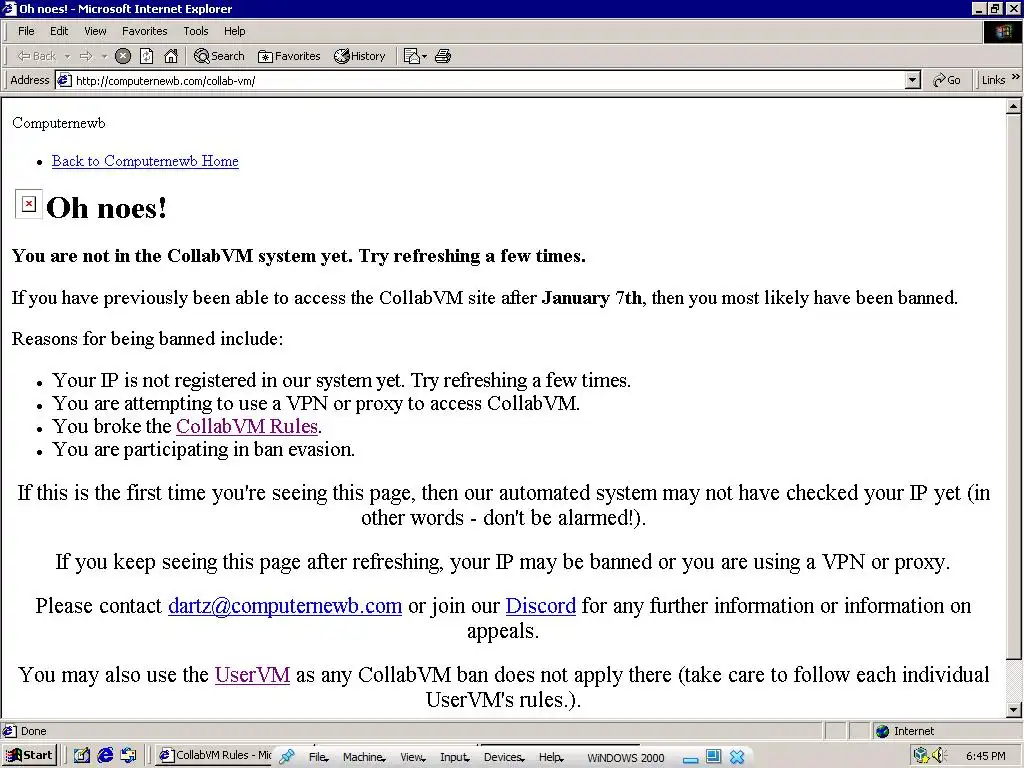Click the network tray icon
Image resolution: width=1024 pixels, height=768 pixels.
pos(921,756)
